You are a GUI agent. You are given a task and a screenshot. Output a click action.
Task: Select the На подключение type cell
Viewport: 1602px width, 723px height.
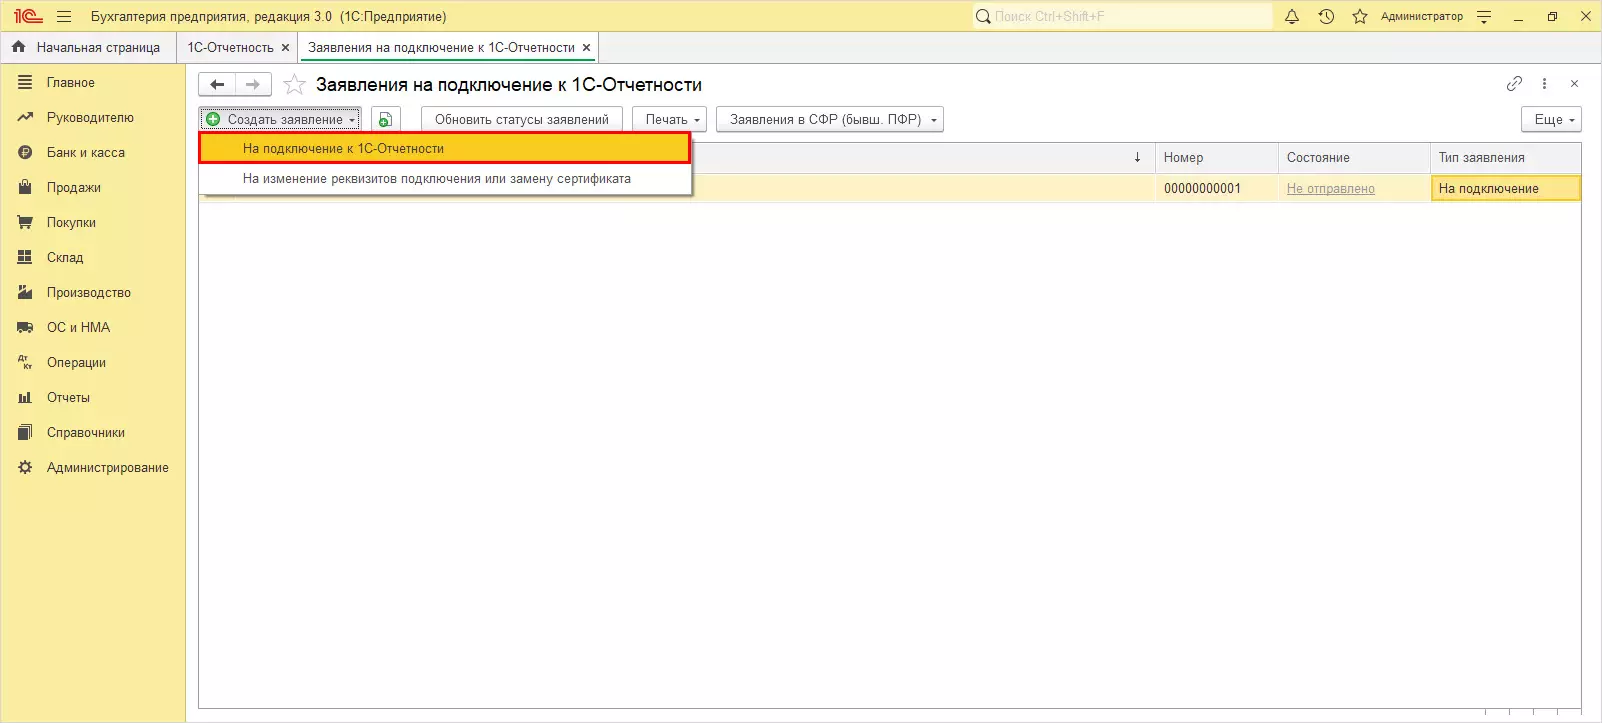point(1506,189)
